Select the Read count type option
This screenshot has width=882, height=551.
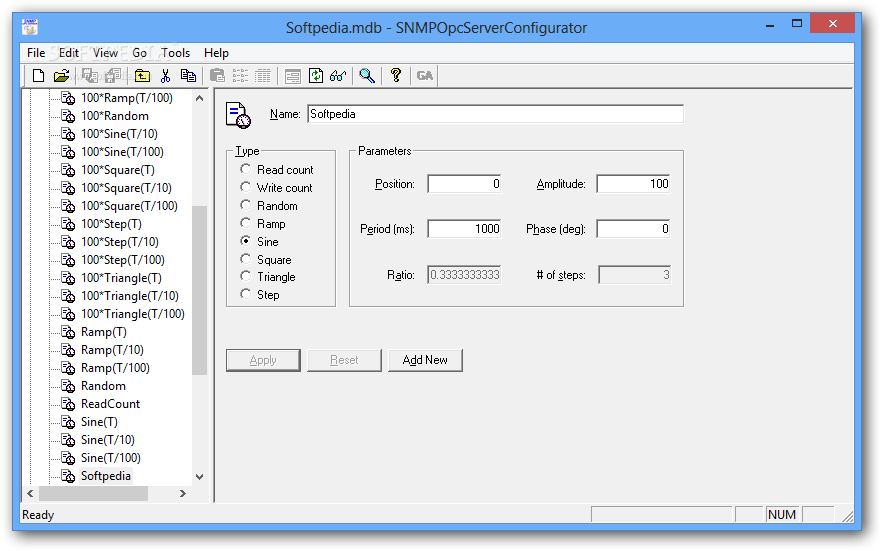tap(245, 169)
